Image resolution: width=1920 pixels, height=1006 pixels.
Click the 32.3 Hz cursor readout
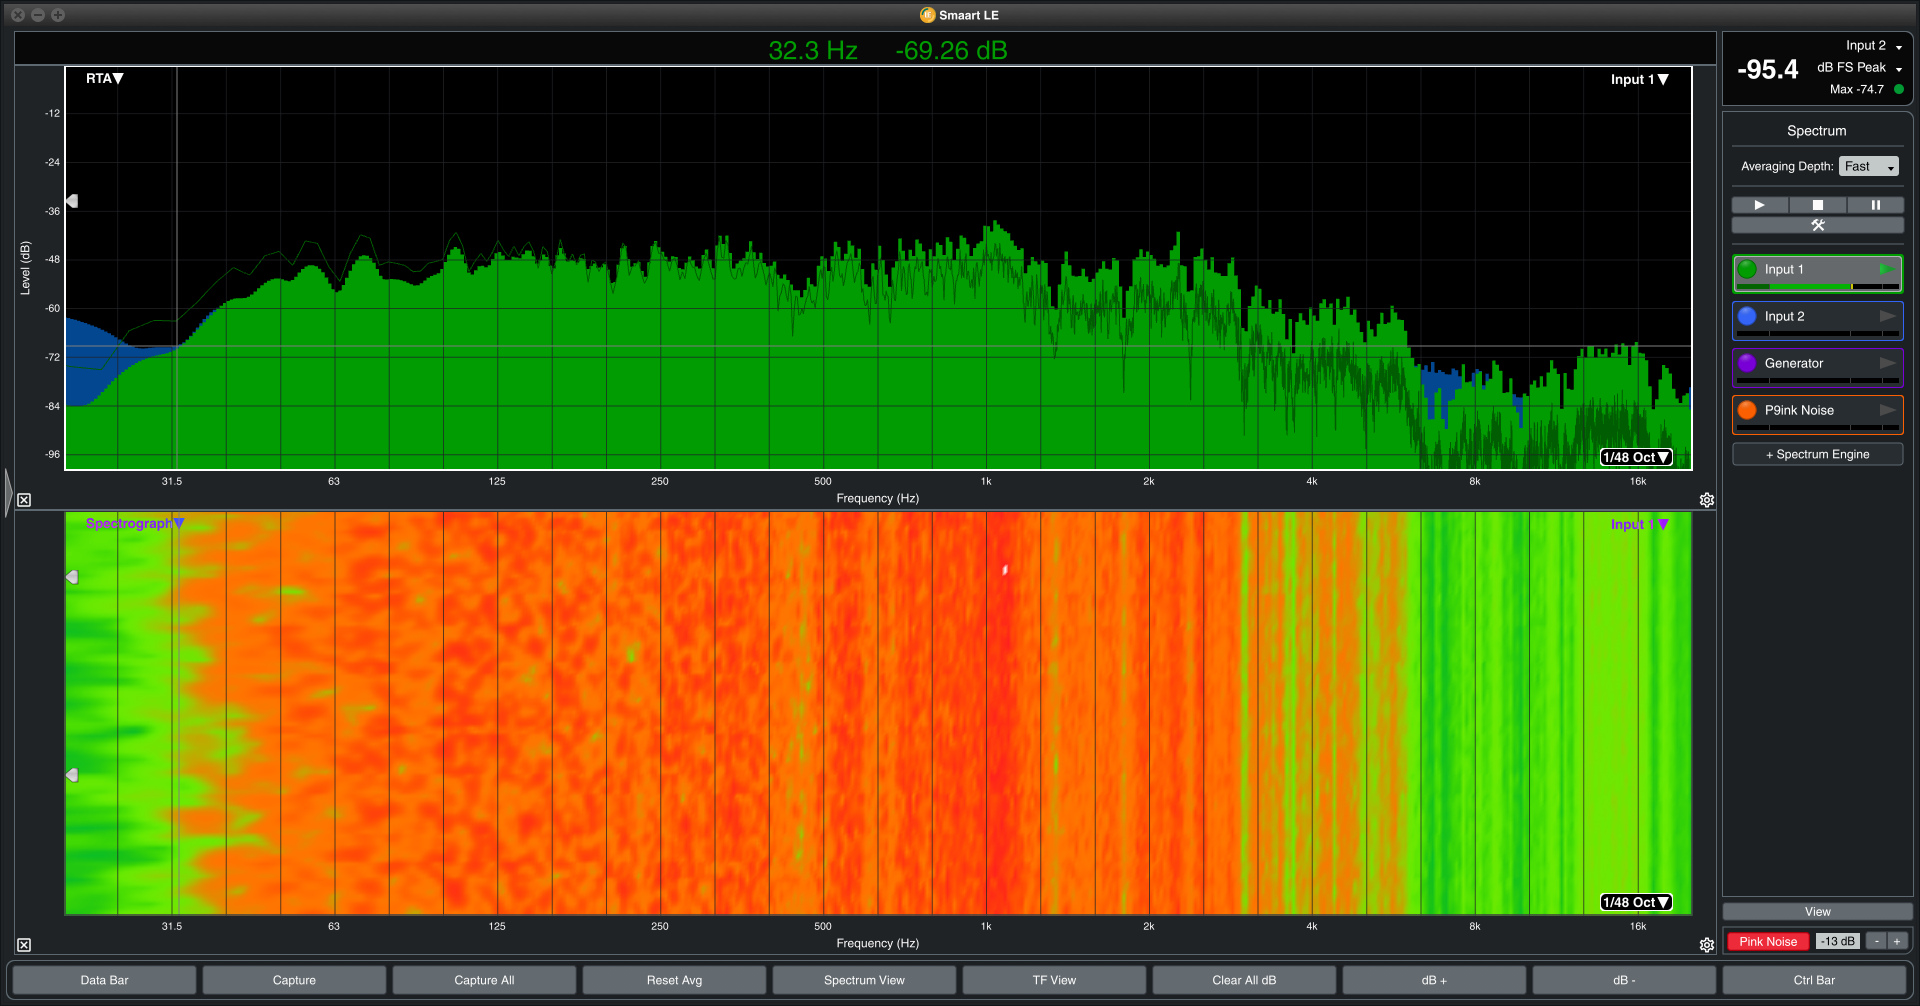click(x=813, y=51)
